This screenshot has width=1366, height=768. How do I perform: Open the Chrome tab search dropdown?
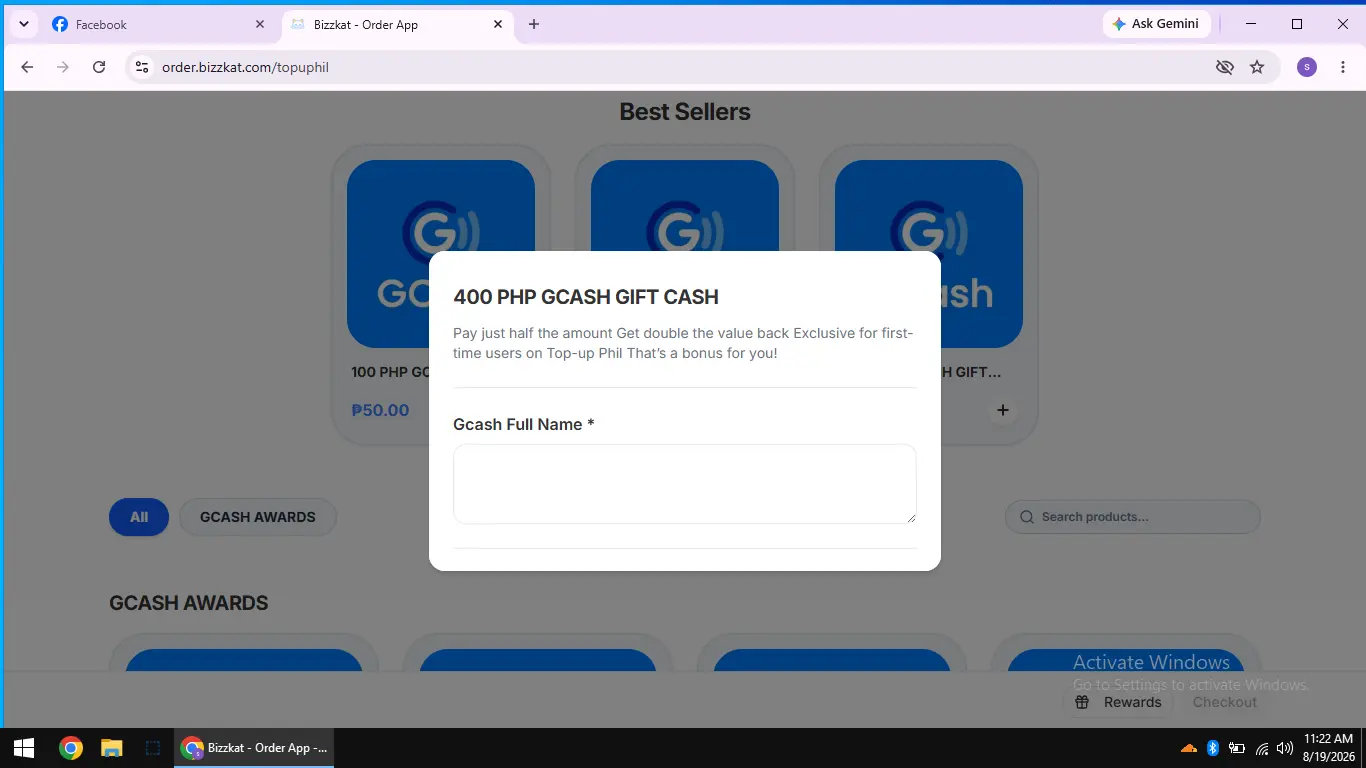click(x=23, y=24)
